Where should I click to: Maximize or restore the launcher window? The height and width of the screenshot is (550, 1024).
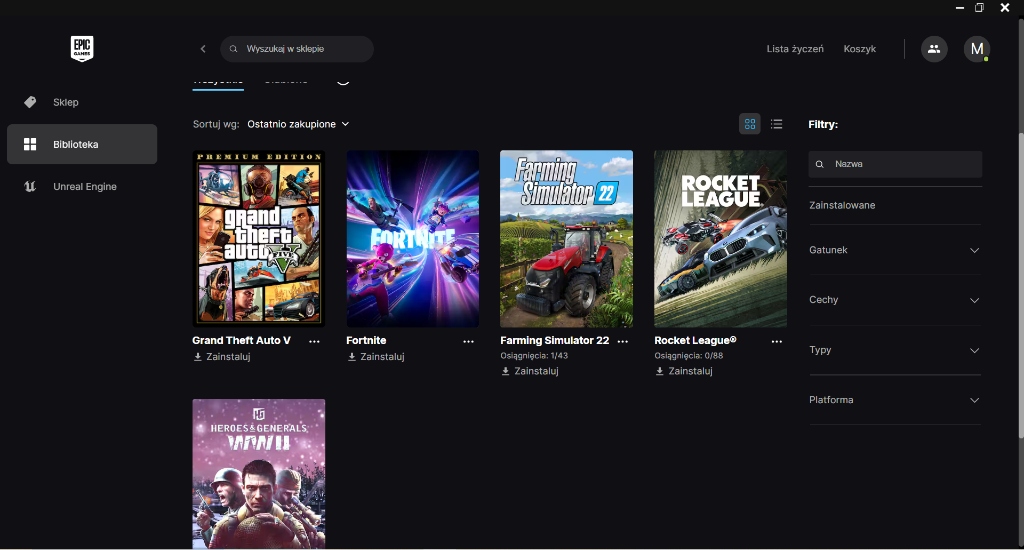979,8
